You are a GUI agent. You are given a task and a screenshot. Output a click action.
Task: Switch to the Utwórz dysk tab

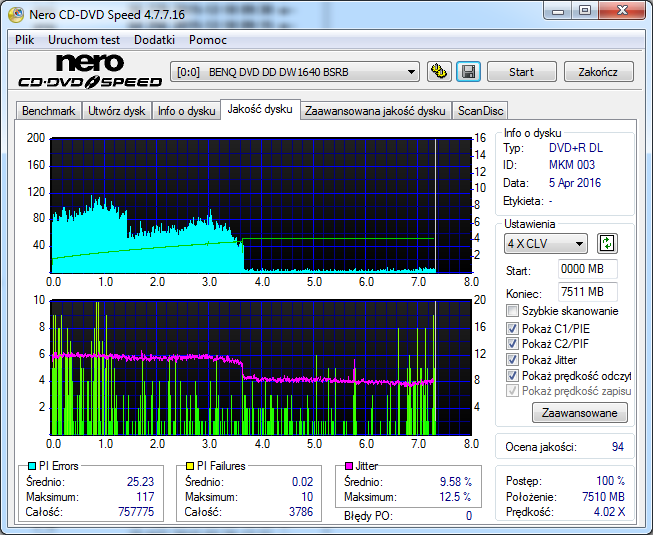point(117,111)
